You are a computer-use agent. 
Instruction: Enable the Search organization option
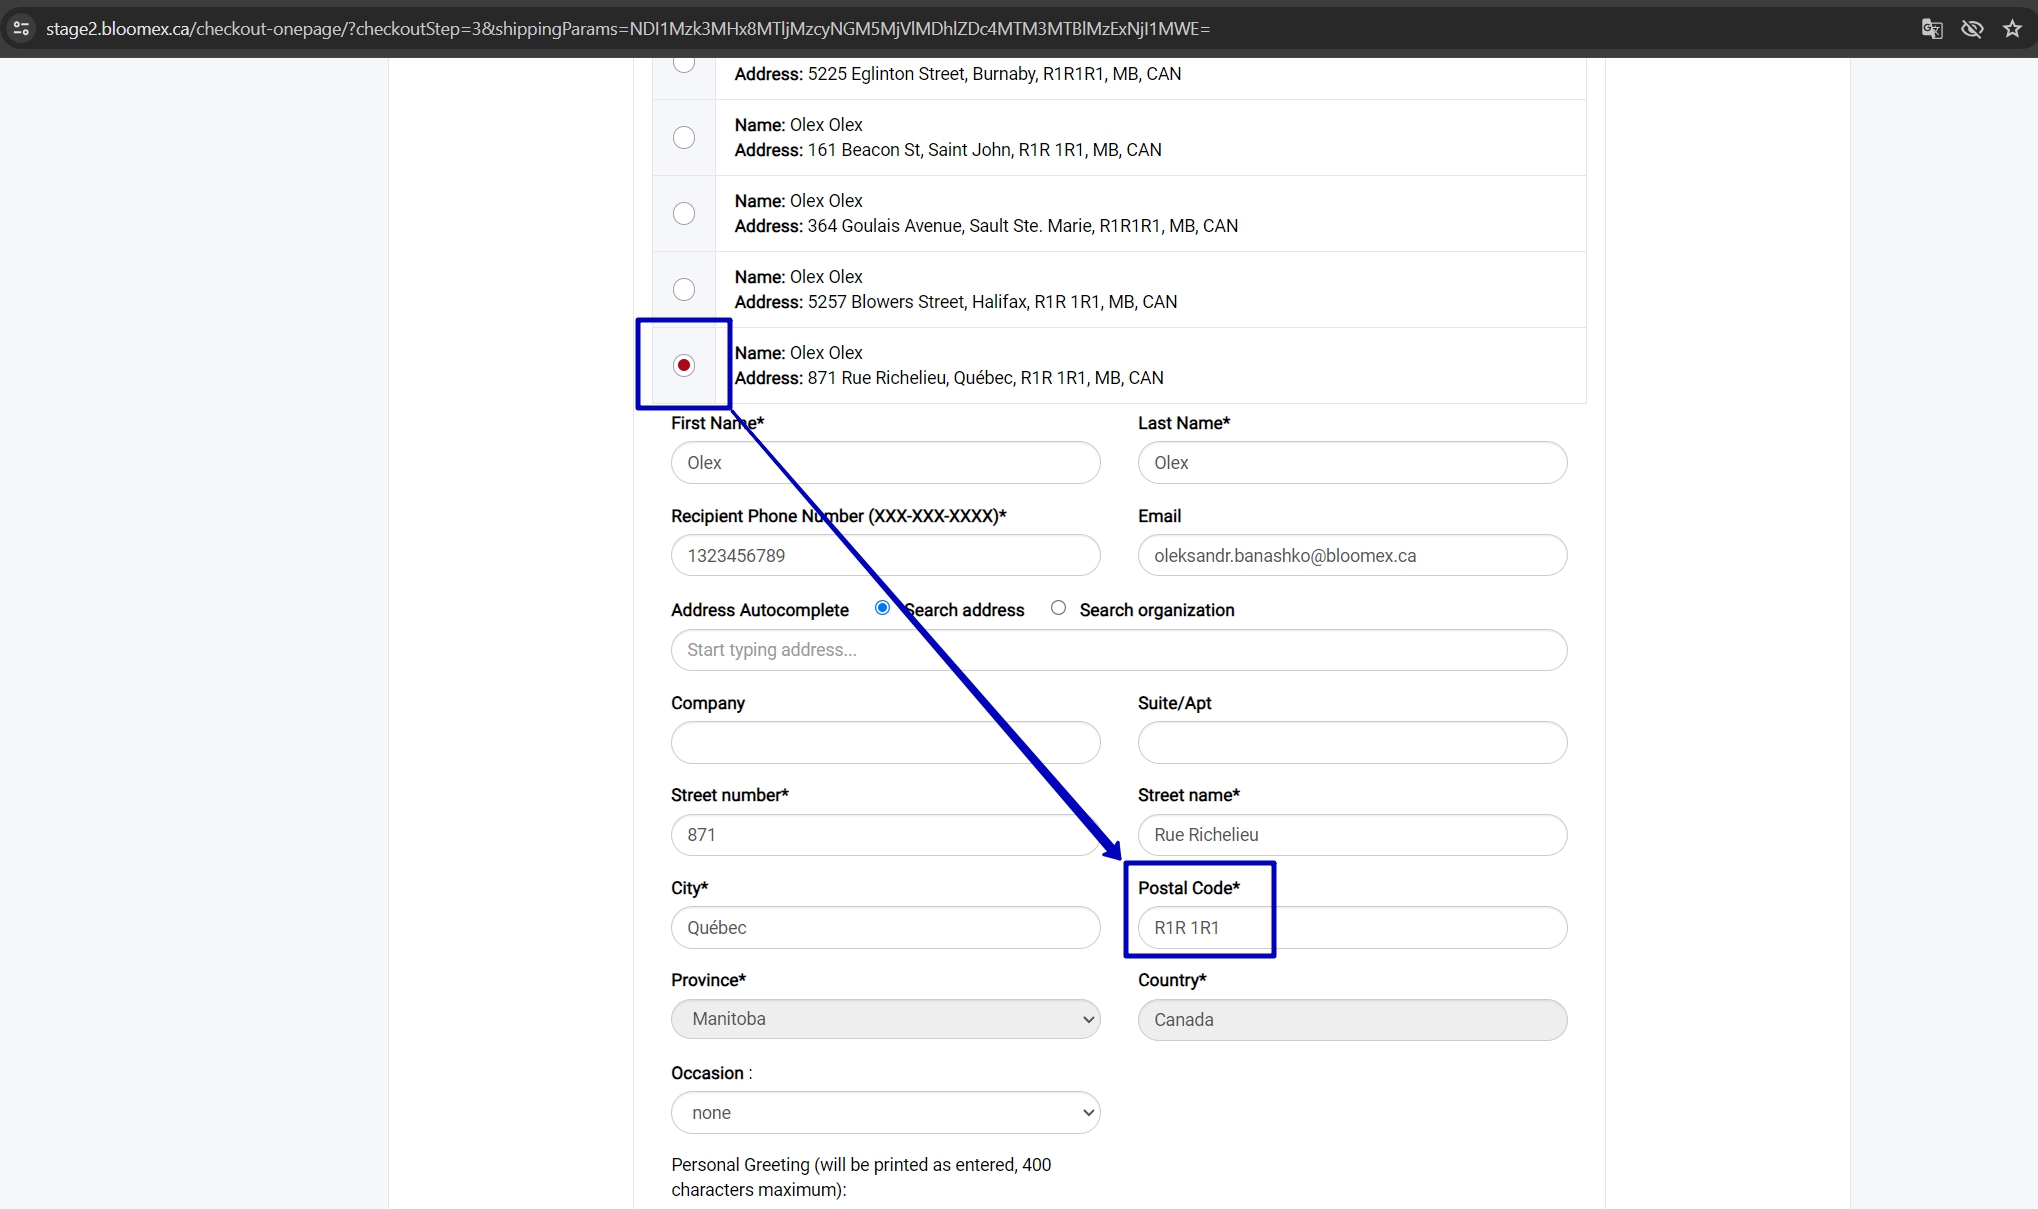[x=1058, y=608]
